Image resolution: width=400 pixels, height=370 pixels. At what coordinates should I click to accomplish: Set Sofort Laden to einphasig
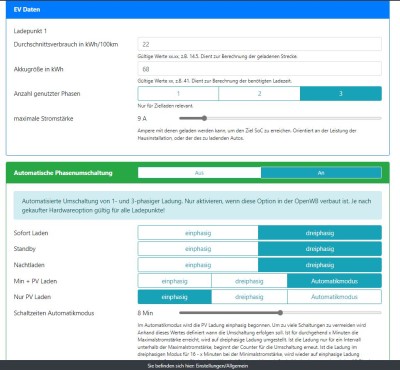(198, 233)
